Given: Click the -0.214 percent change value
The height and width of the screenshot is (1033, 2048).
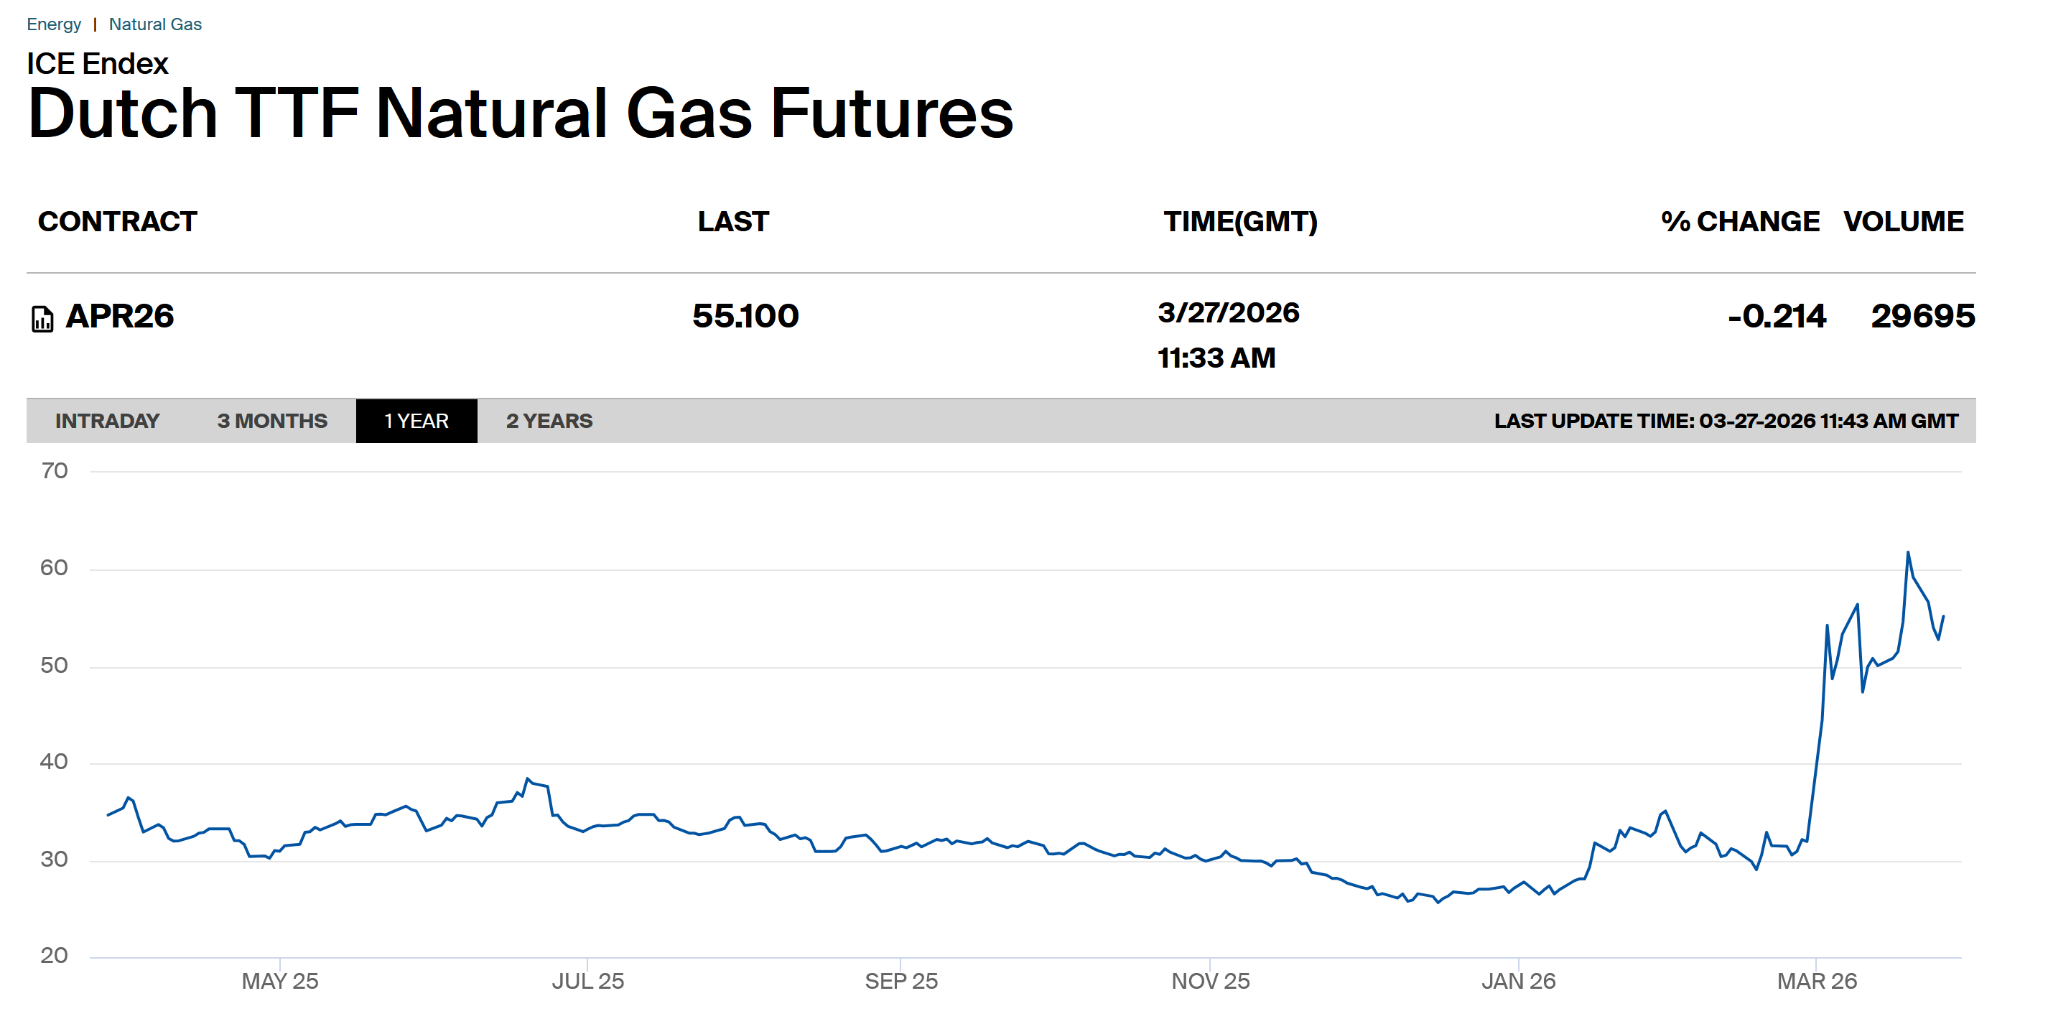Looking at the screenshot, I should click(1777, 316).
